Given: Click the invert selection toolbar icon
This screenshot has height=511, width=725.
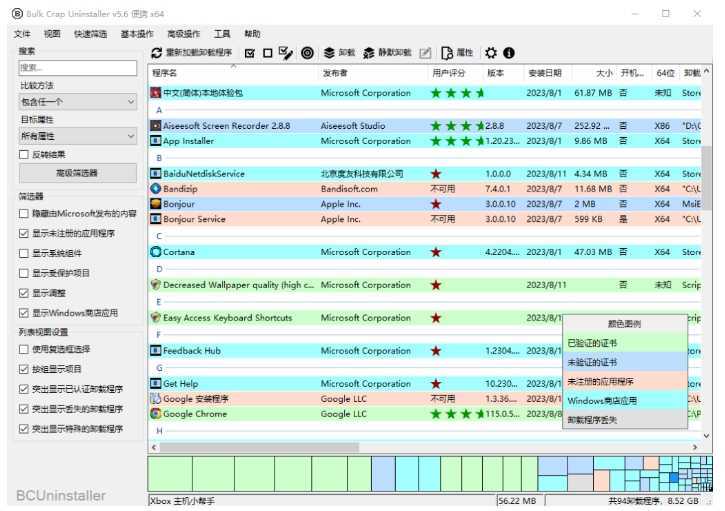Looking at the screenshot, I should click(286, 53).
